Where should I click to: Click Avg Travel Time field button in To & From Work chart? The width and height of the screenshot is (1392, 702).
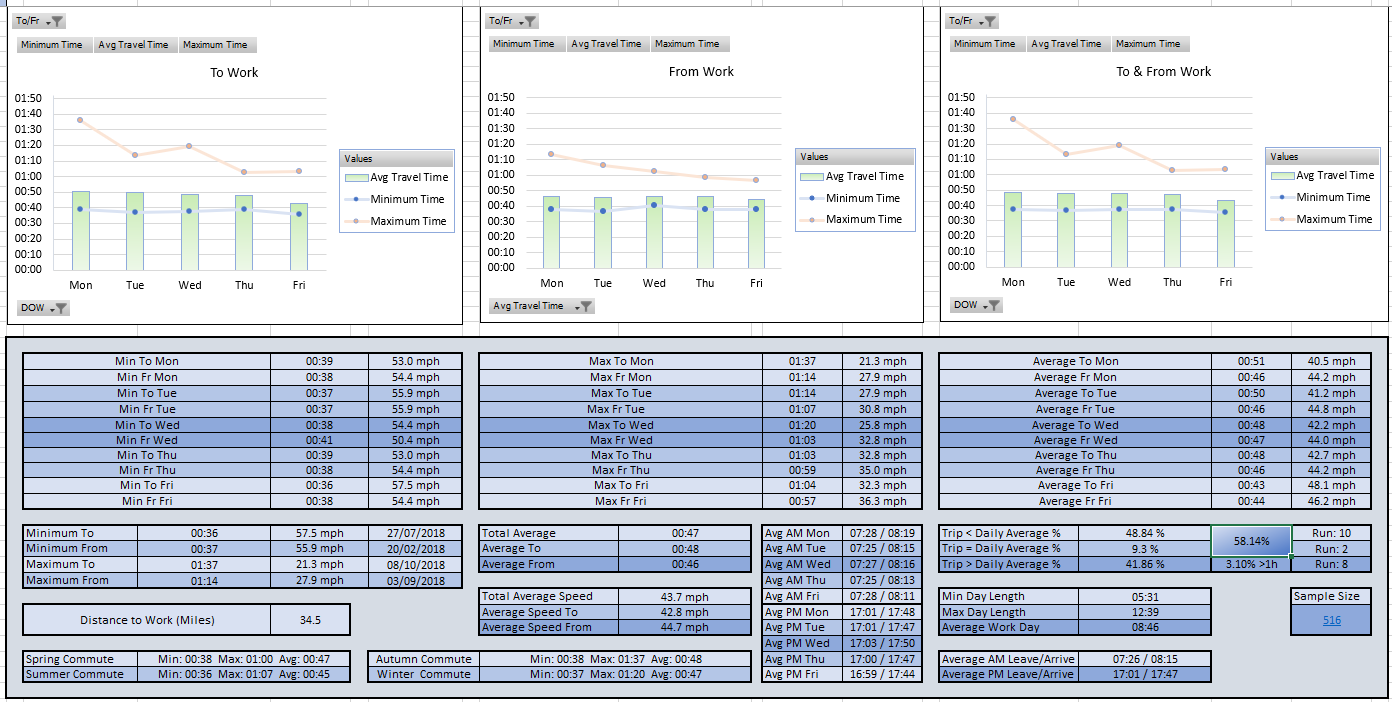[1066, 44]
